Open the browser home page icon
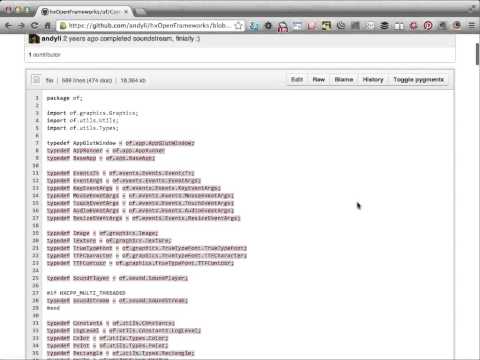480x360 pixels. (x=47, y=26)
